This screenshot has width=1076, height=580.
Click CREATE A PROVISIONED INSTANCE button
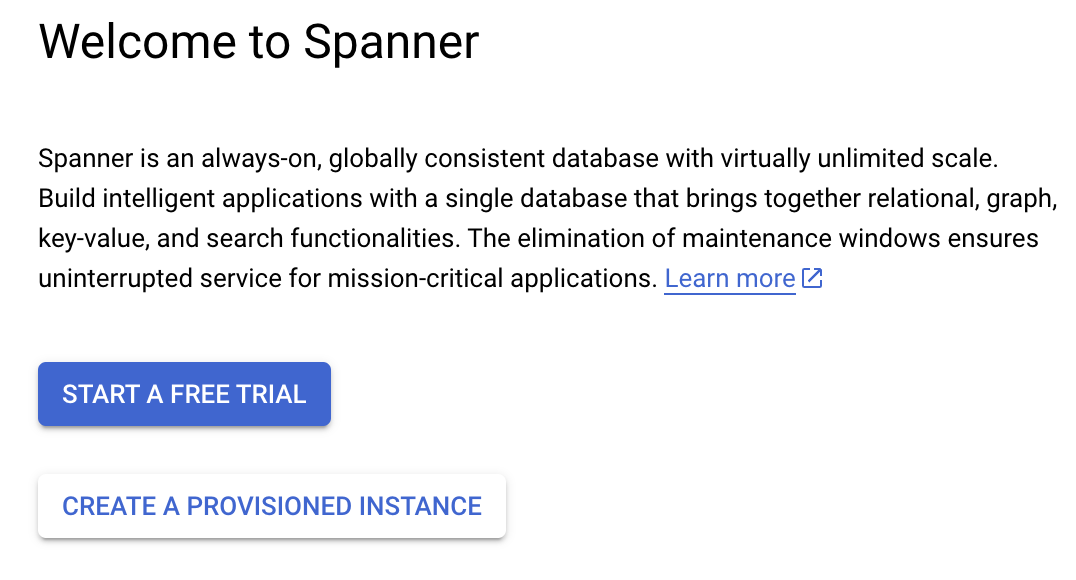(272, 506)
